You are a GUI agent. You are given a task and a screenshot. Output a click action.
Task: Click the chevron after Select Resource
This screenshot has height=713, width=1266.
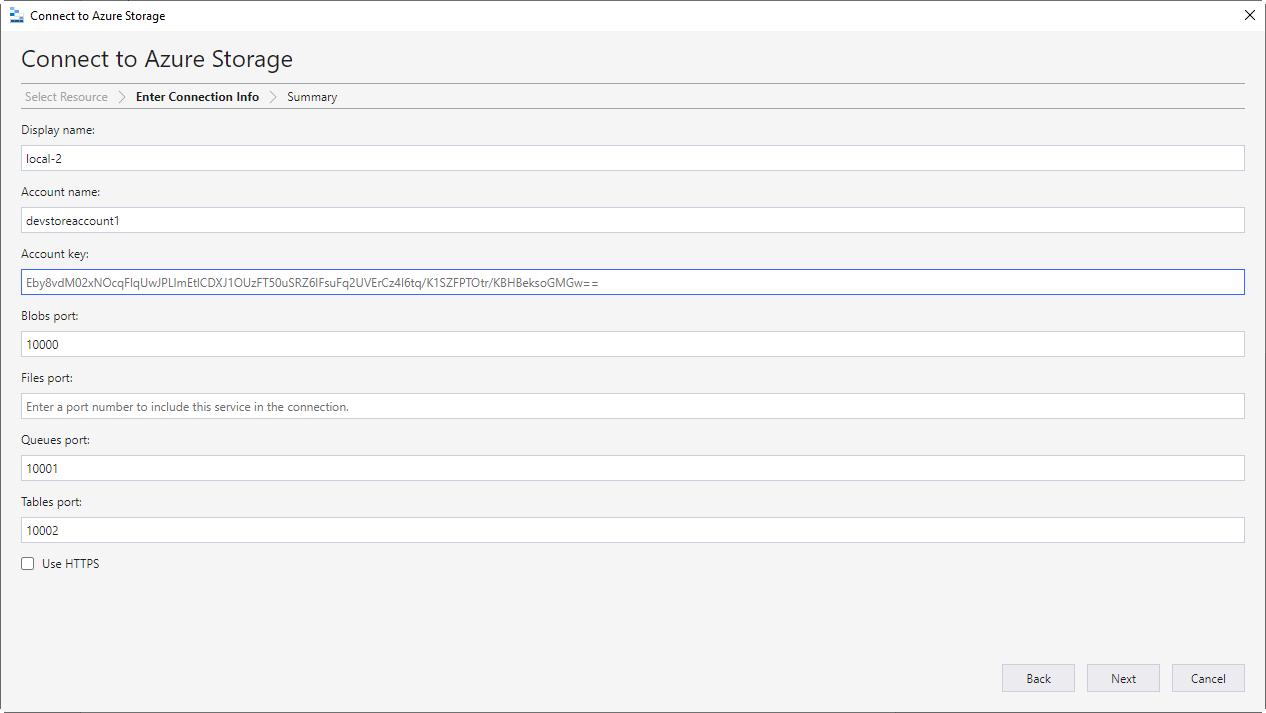122,97
